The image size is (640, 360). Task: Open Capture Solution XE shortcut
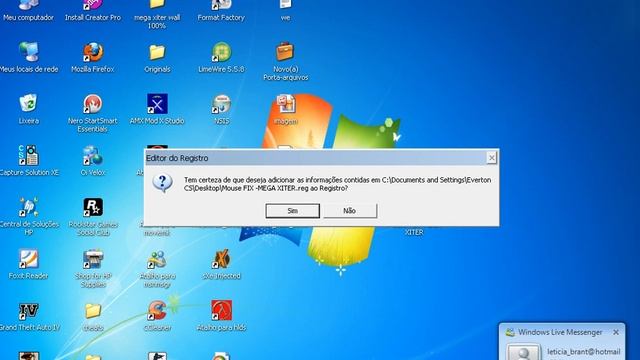point(29,160)
